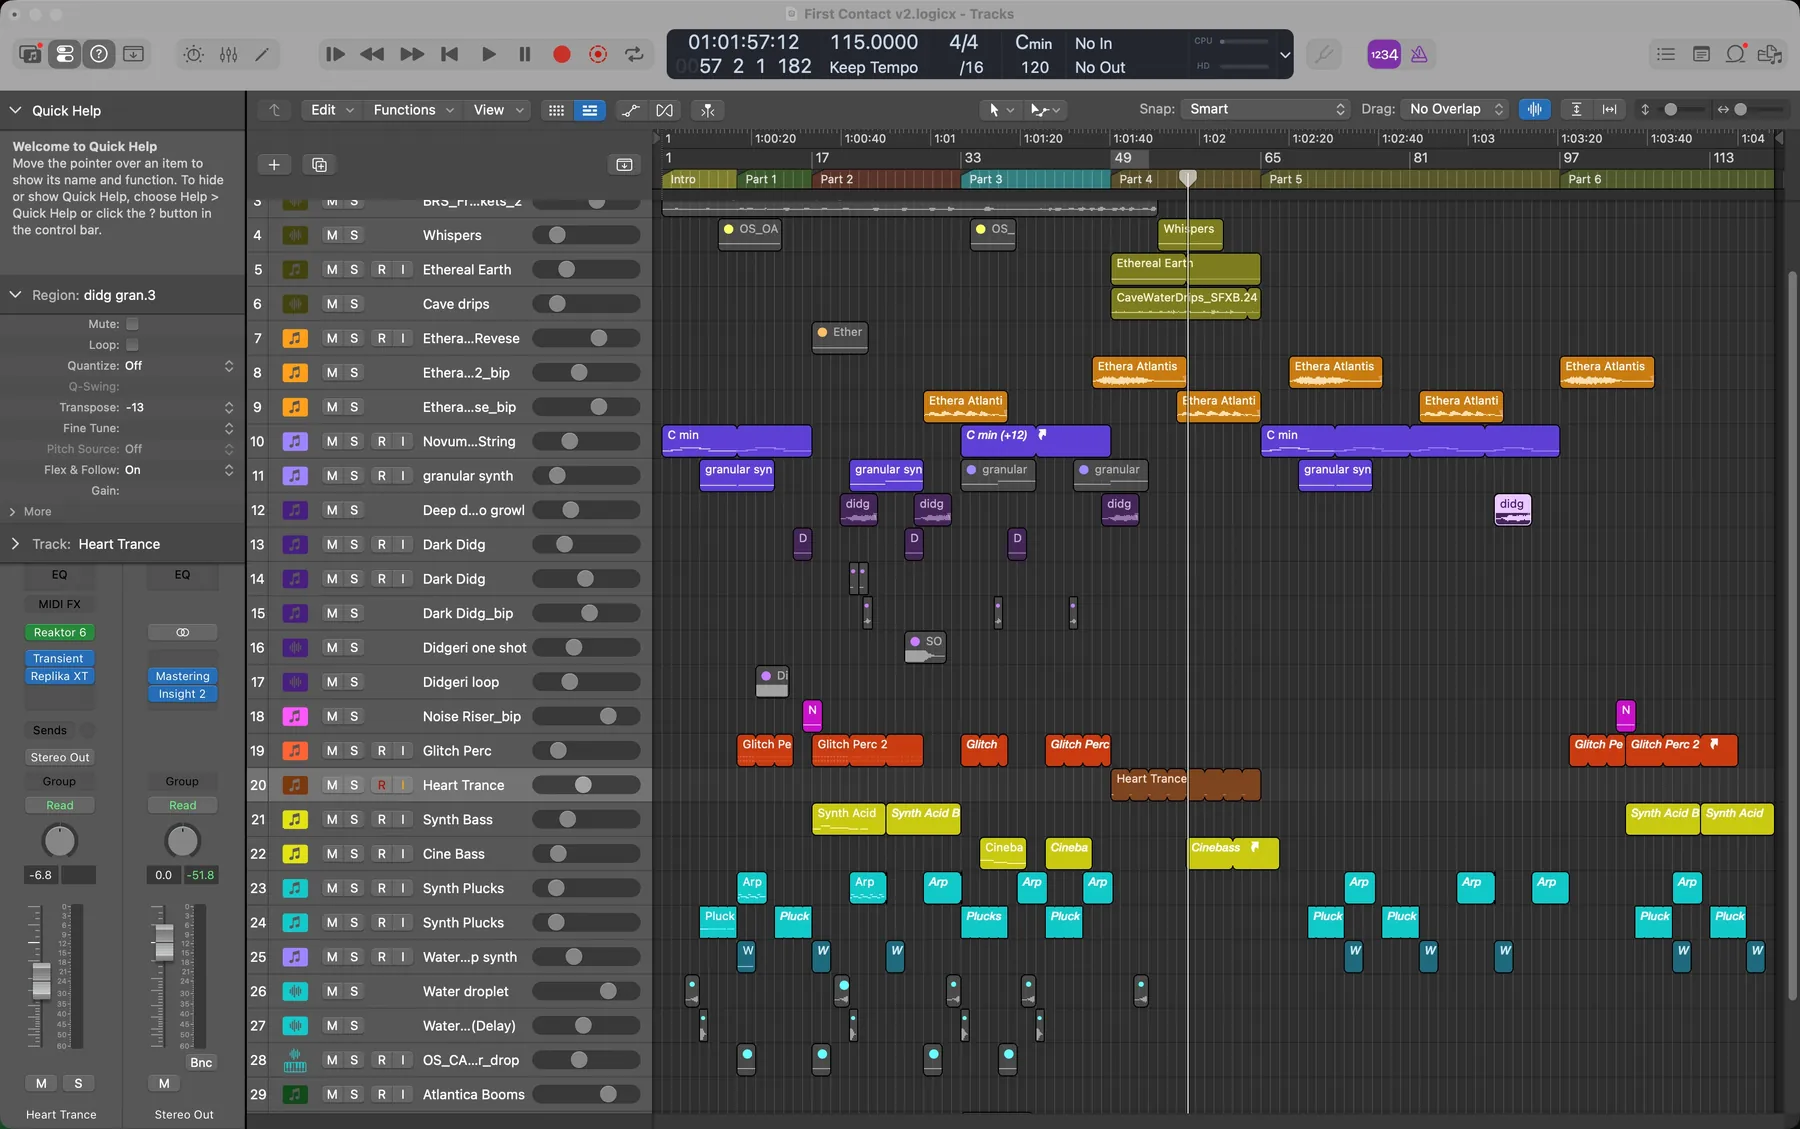1800x1129 pixels.
Task: Open the Snap Smart dropdown
Action: coord(1266,109)
